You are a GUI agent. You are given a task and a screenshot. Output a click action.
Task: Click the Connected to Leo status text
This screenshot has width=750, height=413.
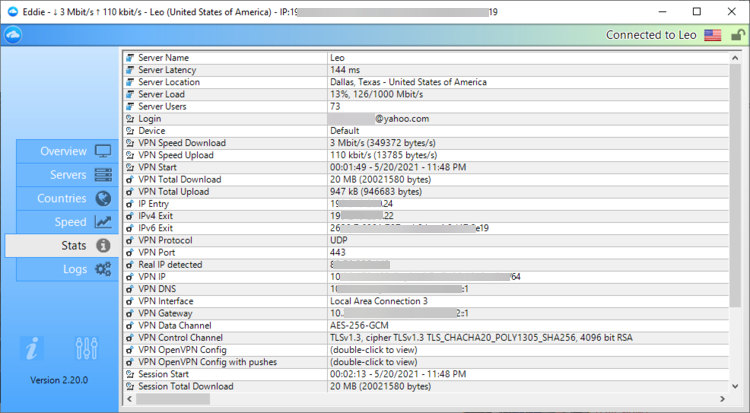click(651, 35)
